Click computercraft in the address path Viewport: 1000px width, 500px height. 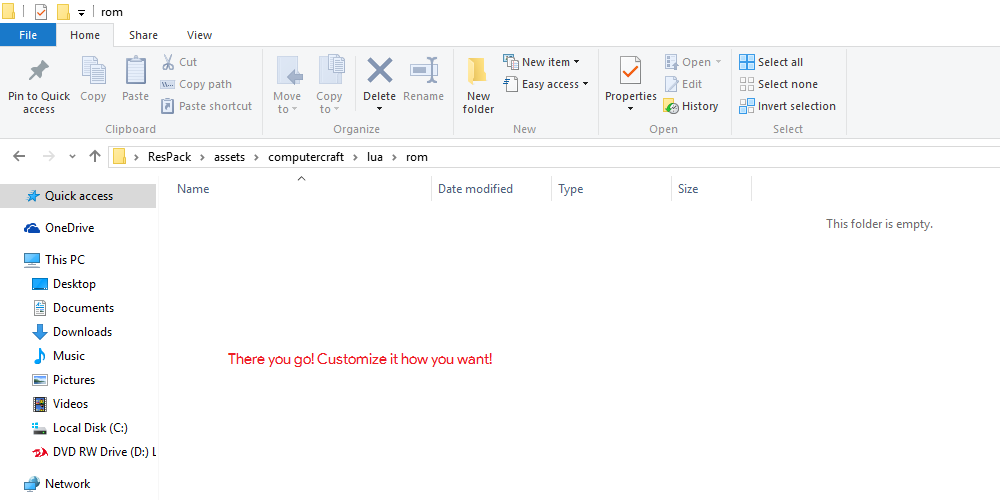point(309,157)
